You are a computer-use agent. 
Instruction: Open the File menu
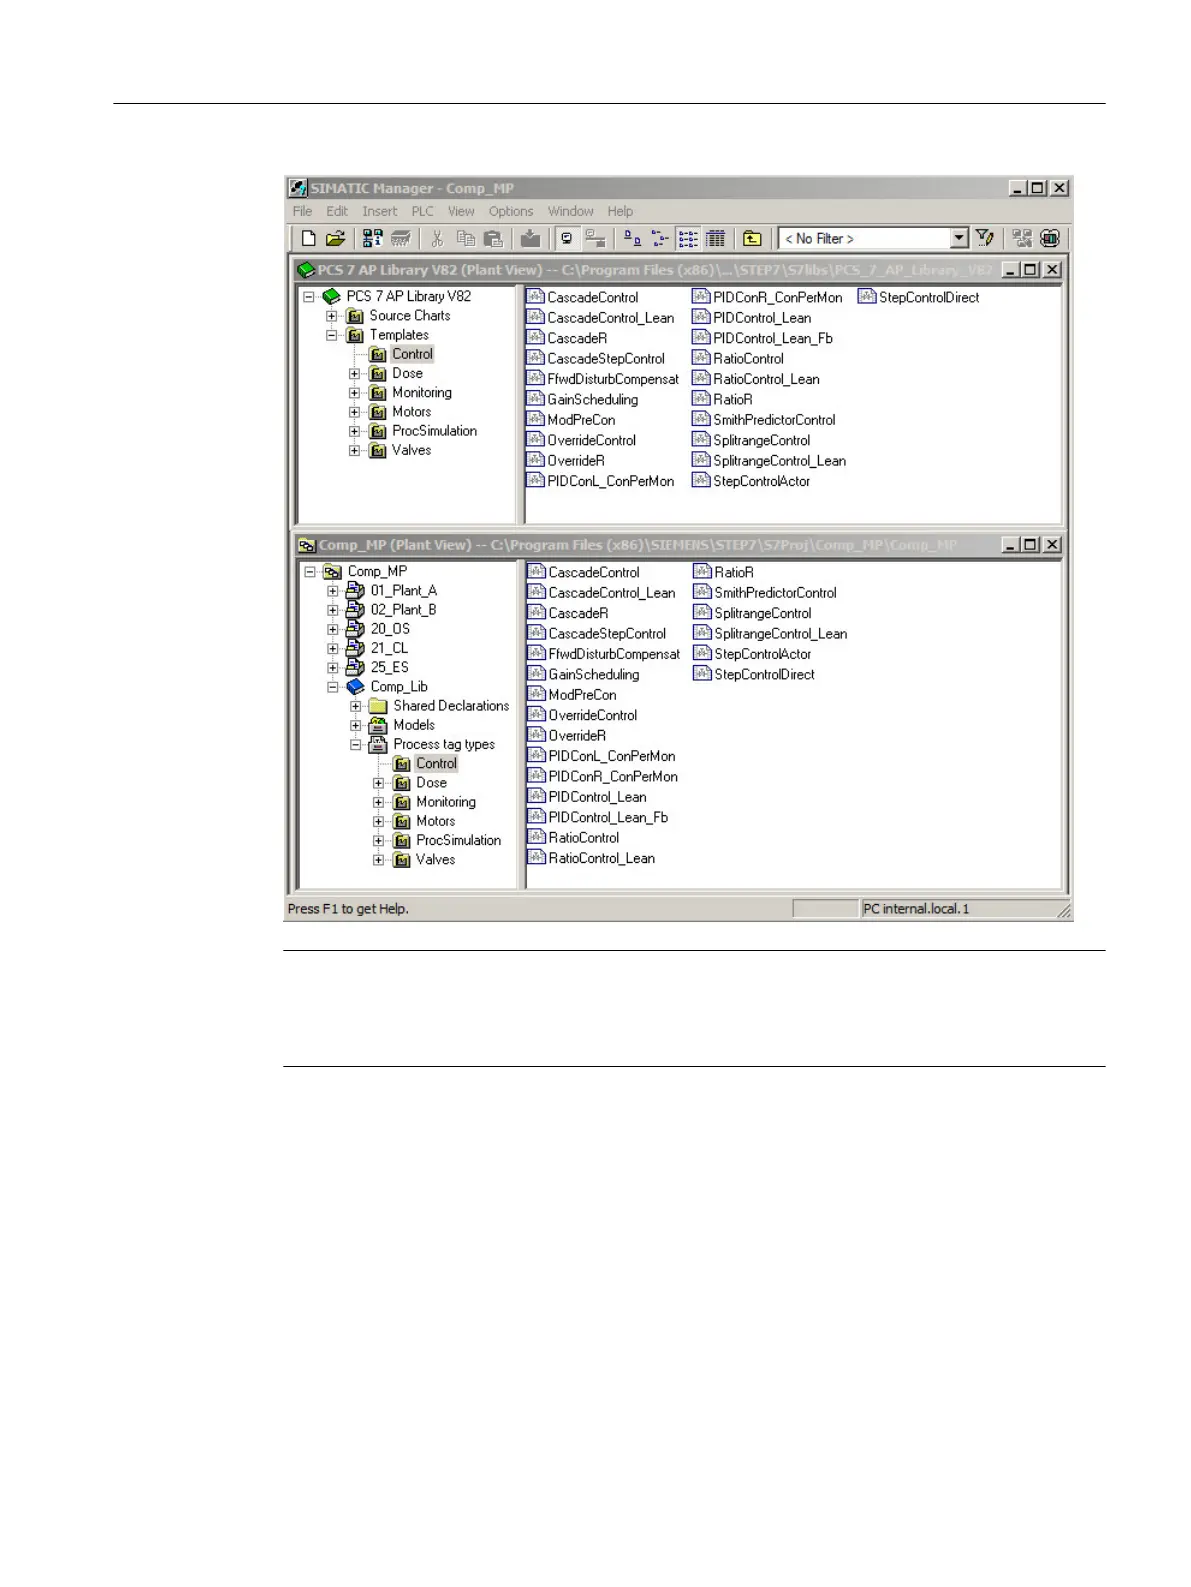(302, 211)
